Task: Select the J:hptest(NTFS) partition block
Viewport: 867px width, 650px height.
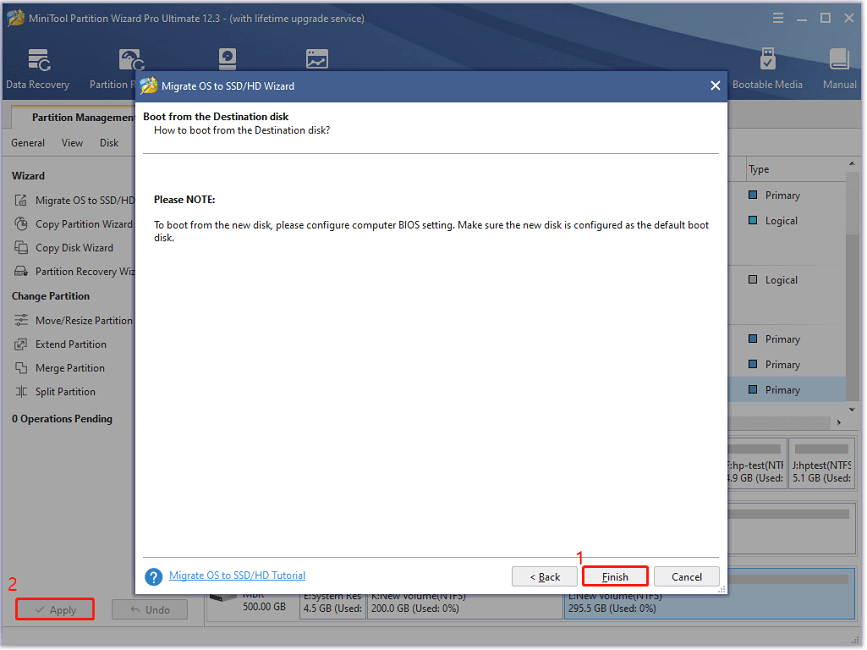Action: [x=822, y=463]
